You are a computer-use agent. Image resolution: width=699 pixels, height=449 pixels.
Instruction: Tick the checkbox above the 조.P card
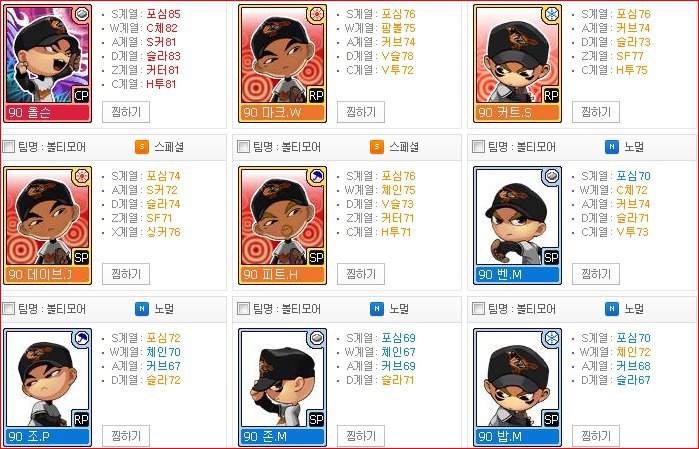pos(8,309)
